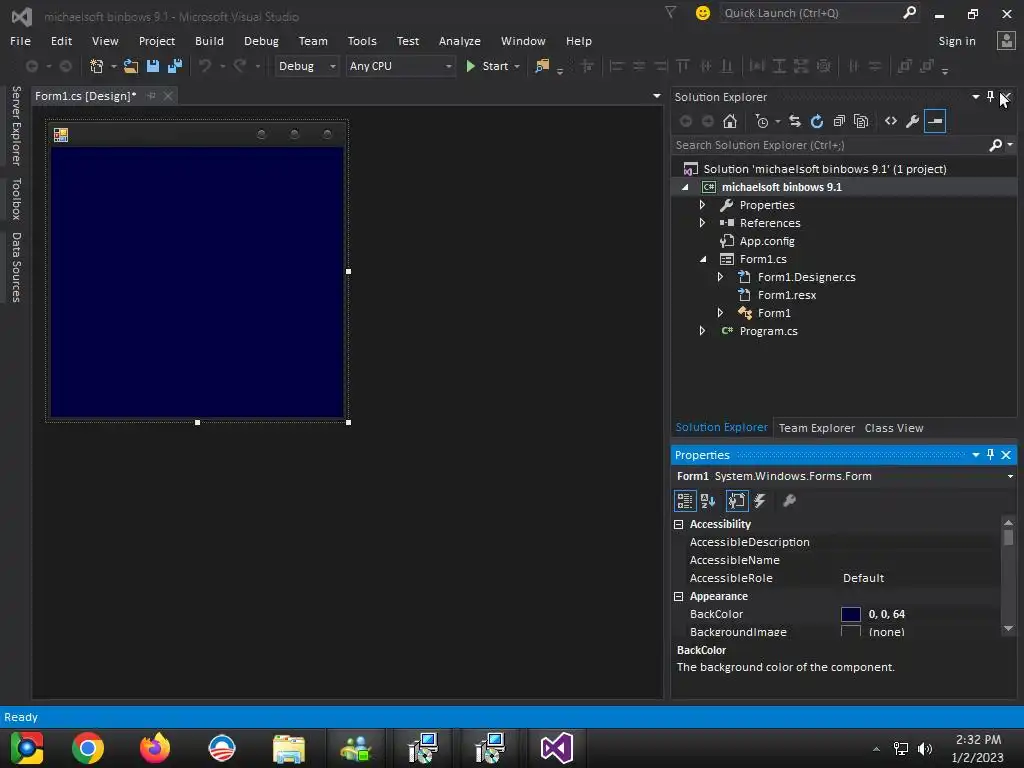Switch to the Class View tab
The height and width of the screenshot is (768, 1024).
point(893,428)
